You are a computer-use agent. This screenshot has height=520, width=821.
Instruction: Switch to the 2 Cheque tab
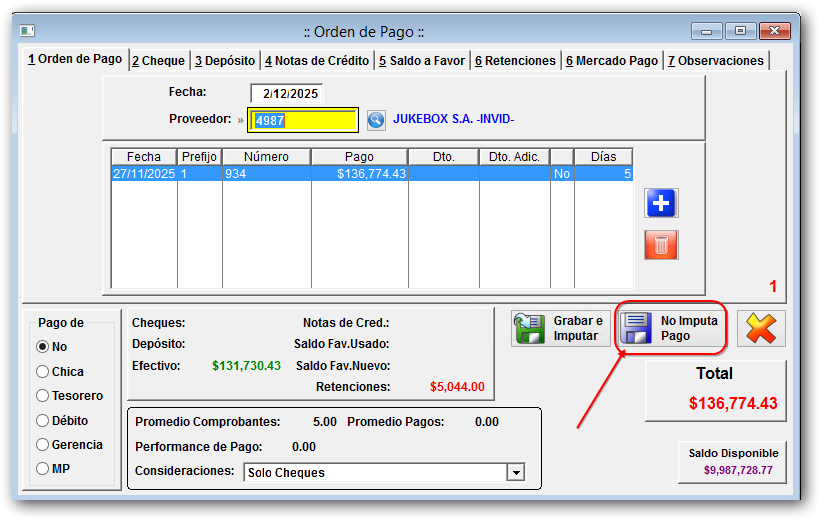pyautogui.click(x=158, y=61)
